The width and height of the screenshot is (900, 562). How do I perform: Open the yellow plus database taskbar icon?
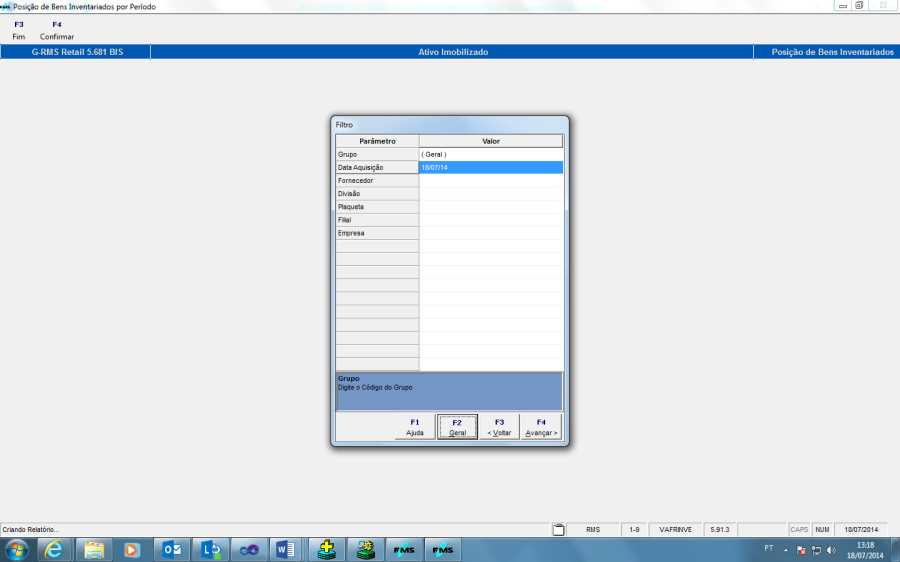[x=327, y=550]
